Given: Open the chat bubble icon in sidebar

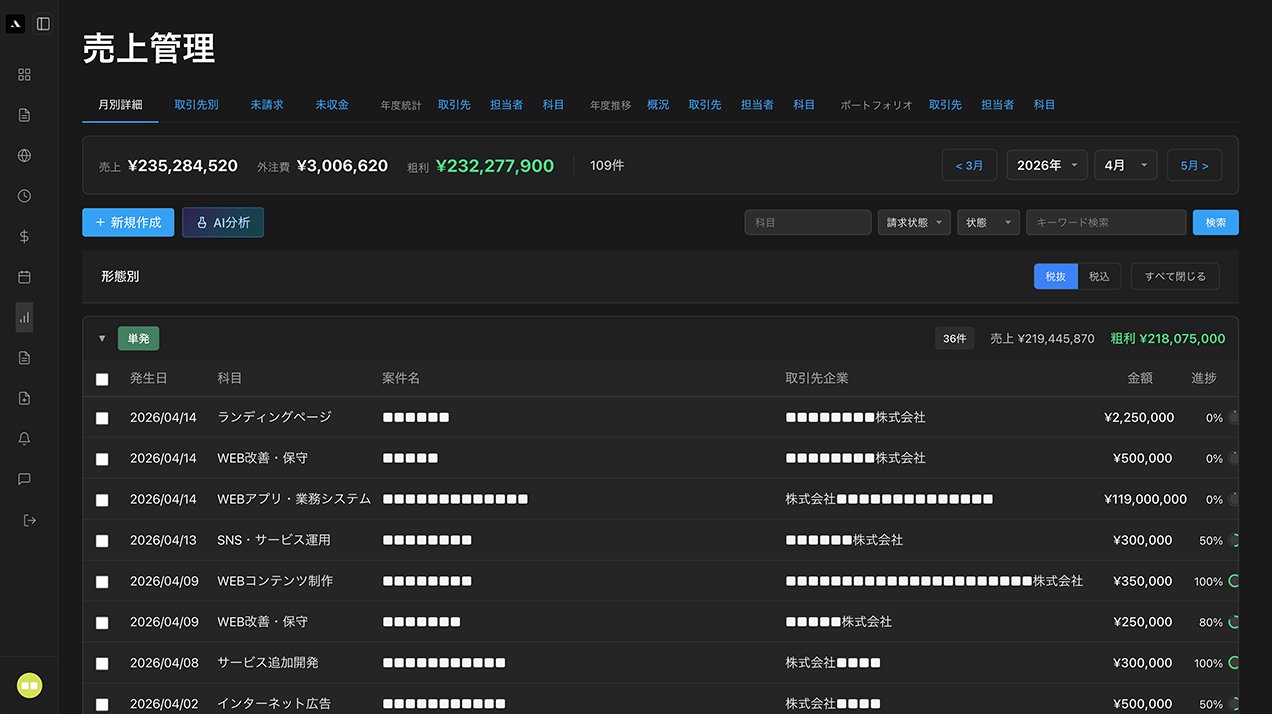Looking at the screenshot, I should 25,479.
